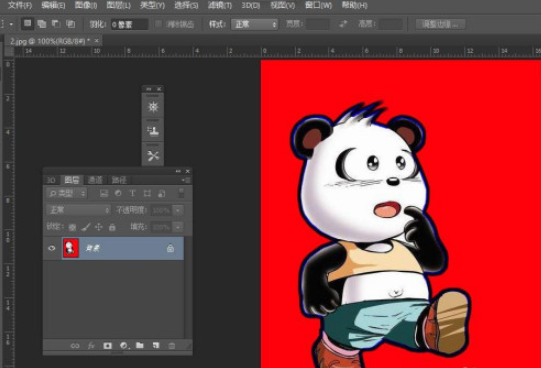Open the 正常 blend mode dropdown in Layers

pos(79,210)
